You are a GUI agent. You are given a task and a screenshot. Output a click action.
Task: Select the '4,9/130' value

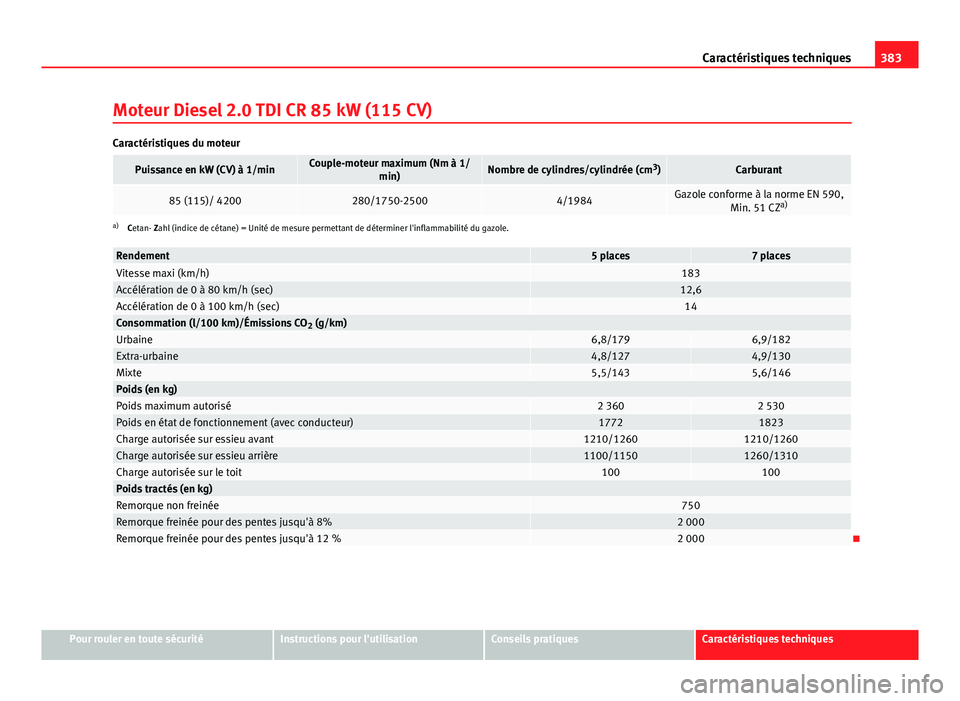point(771,356)
